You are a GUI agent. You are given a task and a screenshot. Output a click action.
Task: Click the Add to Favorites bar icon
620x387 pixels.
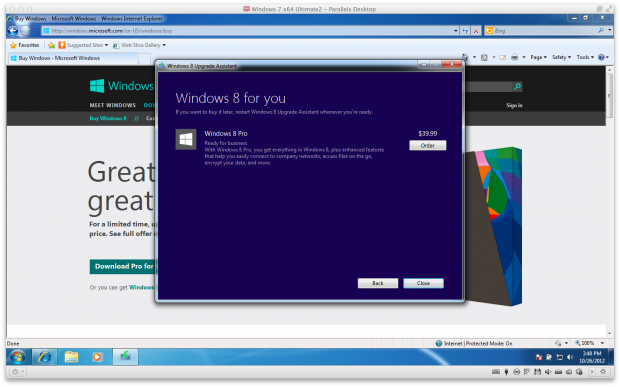[51, 45]
